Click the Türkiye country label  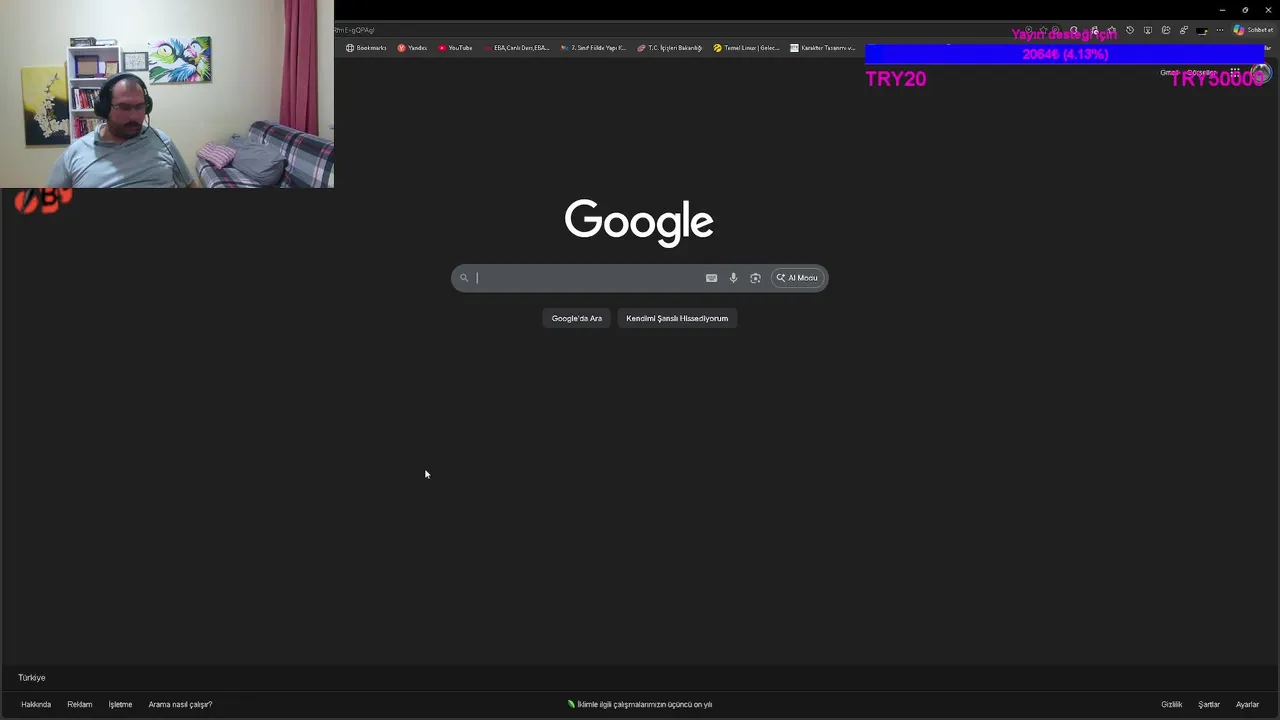click(x=32, y=677)
